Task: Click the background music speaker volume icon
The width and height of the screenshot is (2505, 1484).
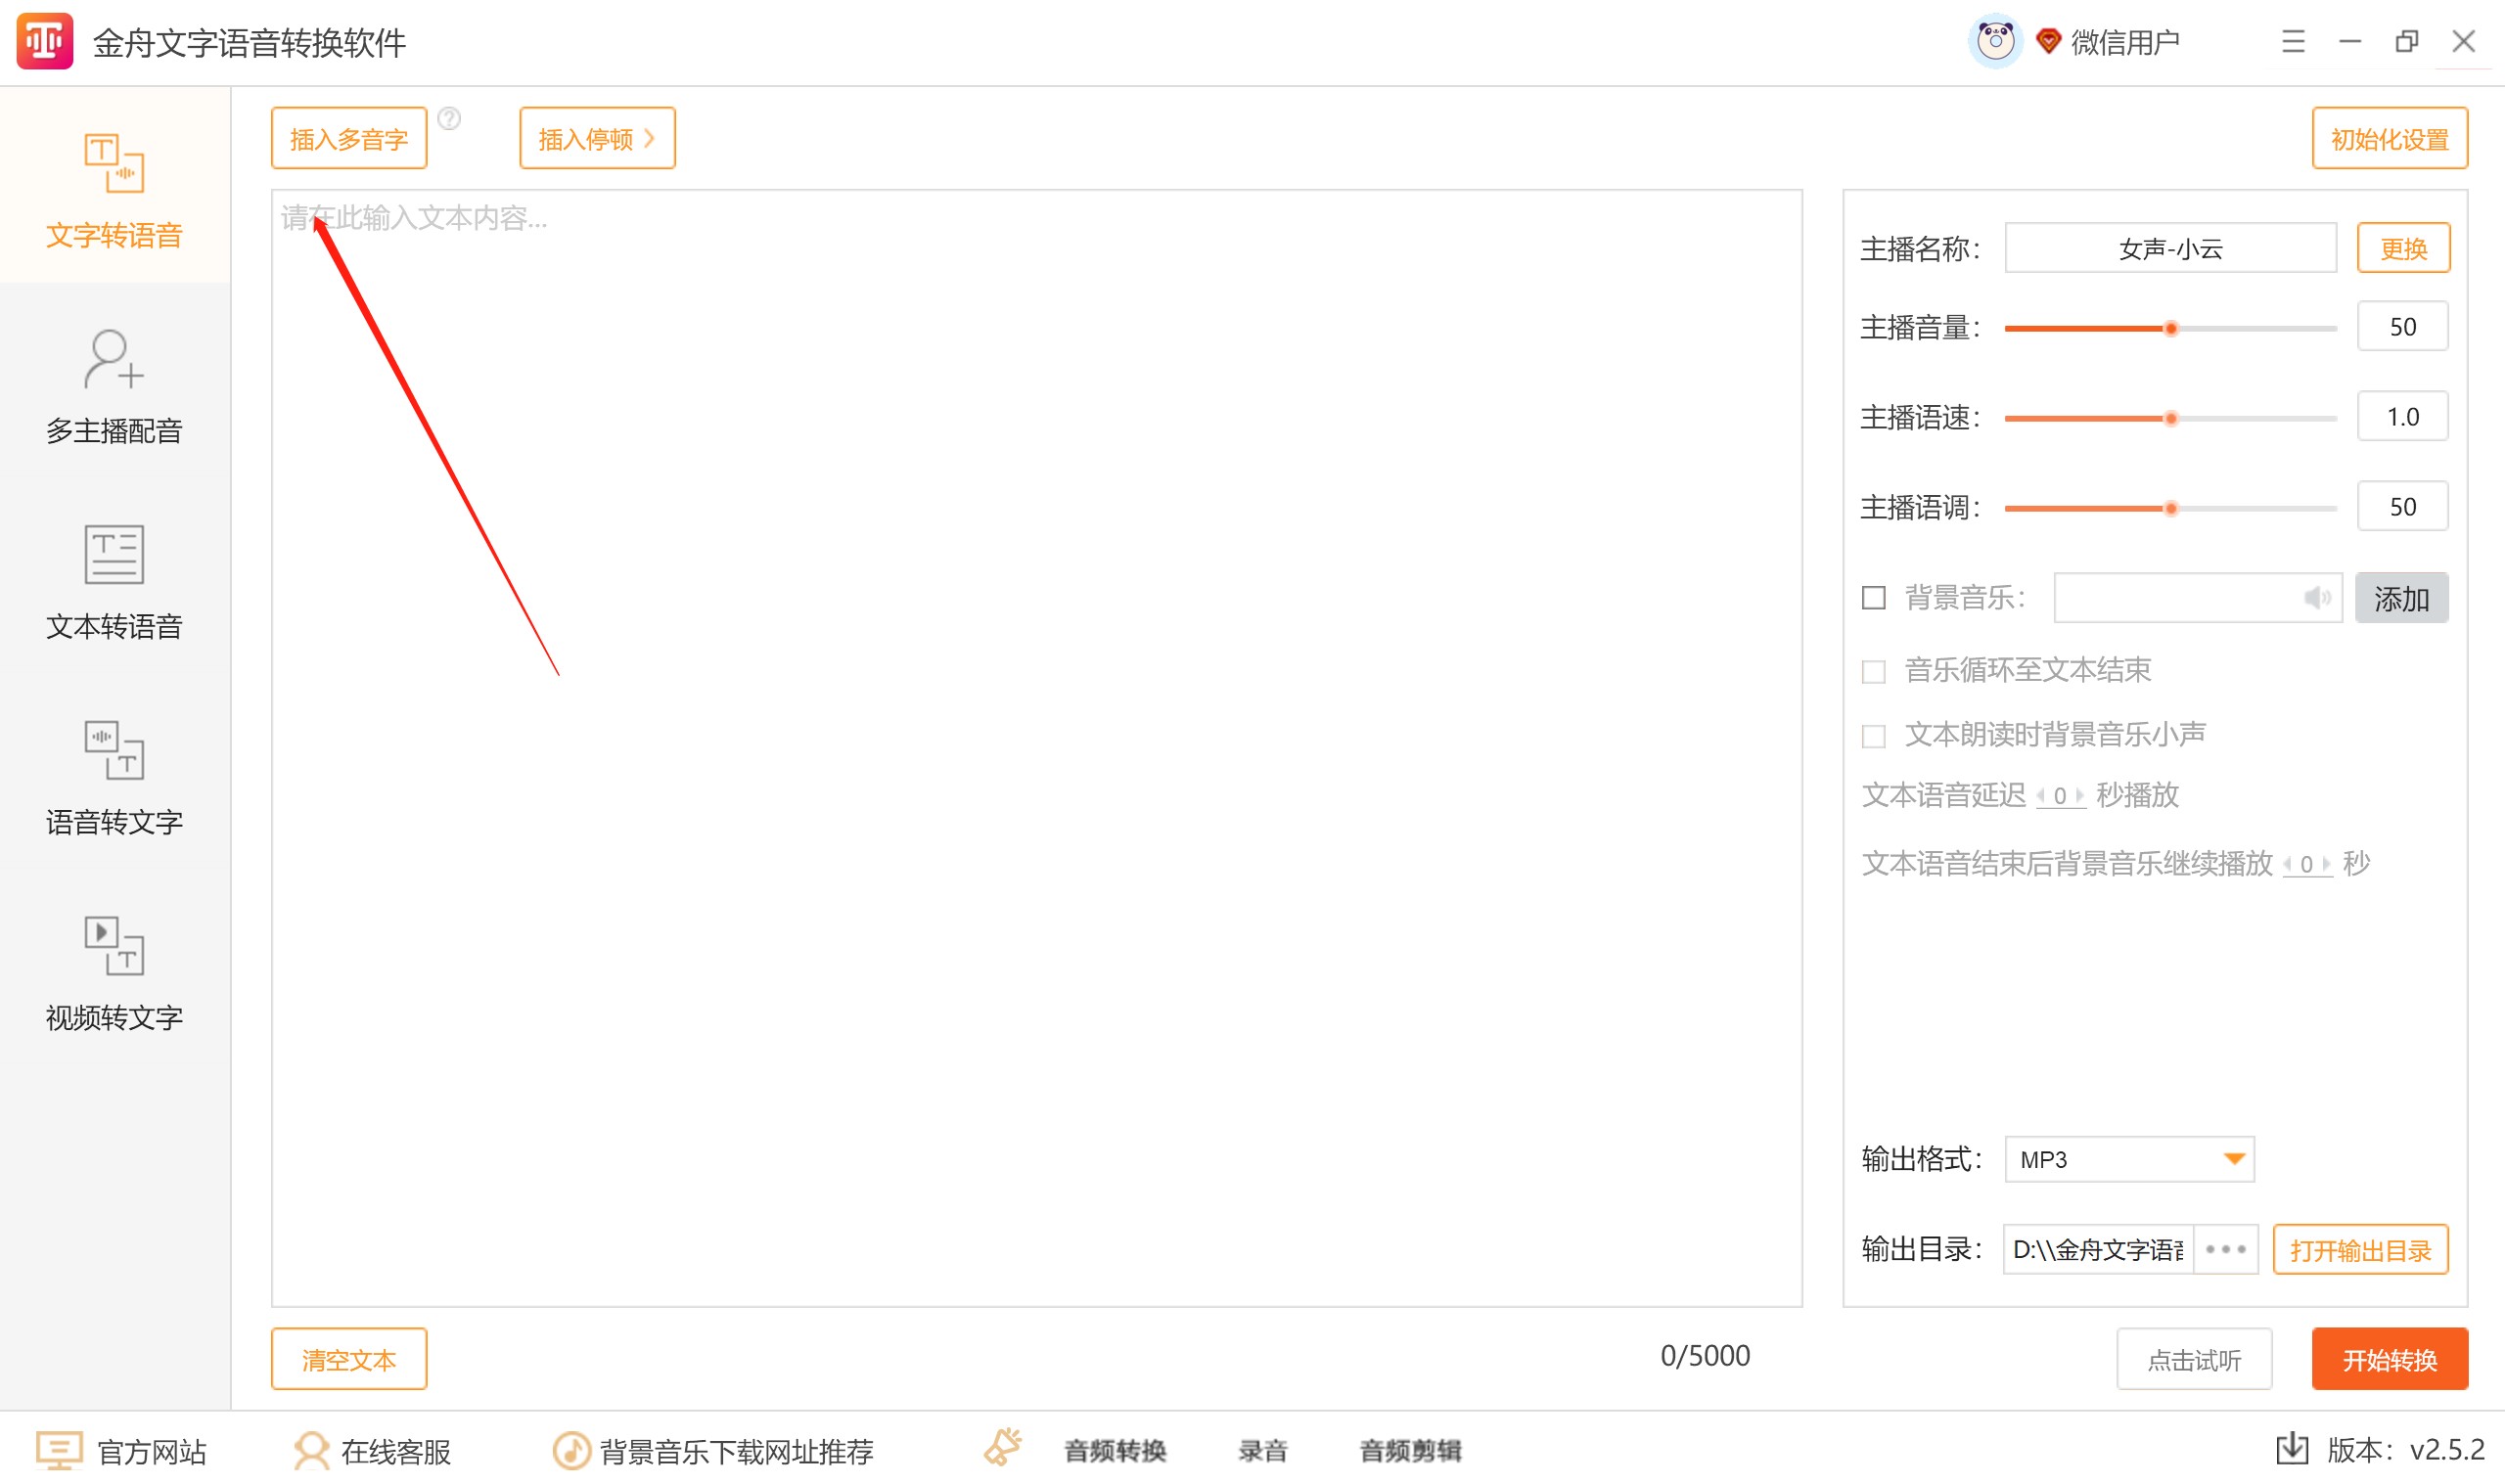Action: point(2317,598)
